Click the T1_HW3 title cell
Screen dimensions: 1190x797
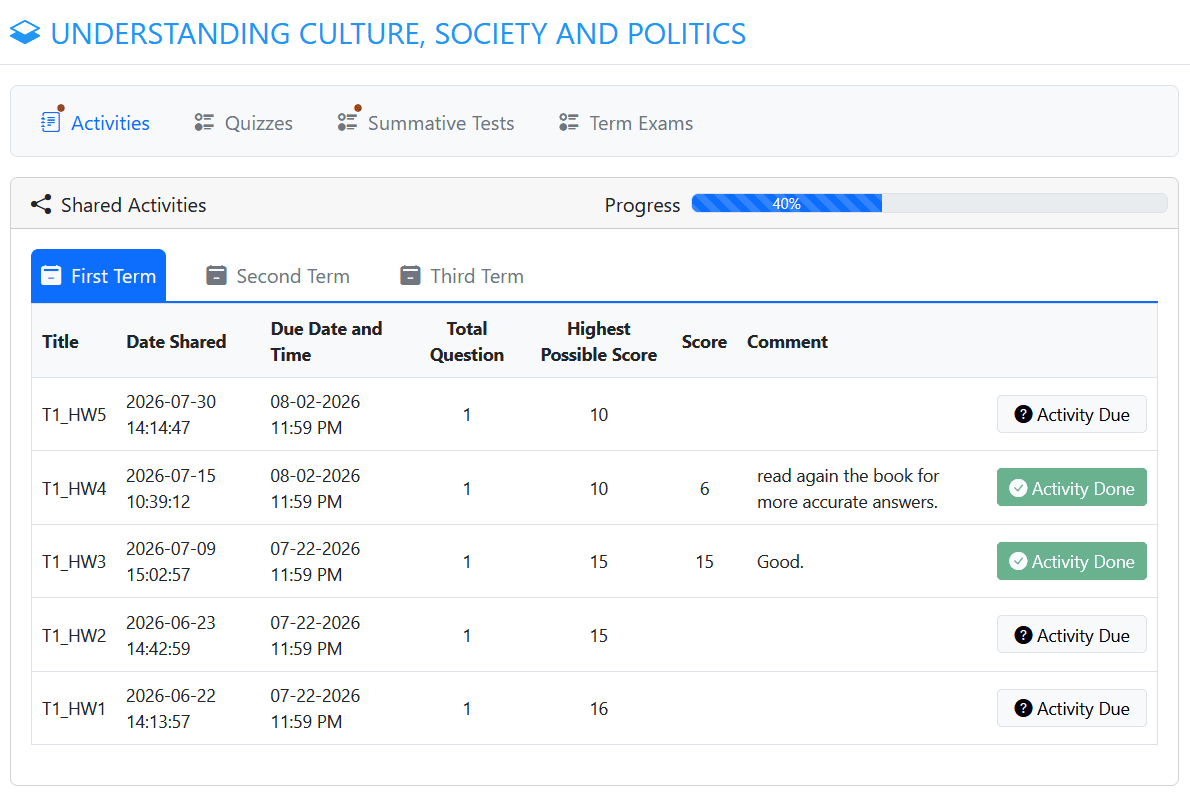coord(74,561)
